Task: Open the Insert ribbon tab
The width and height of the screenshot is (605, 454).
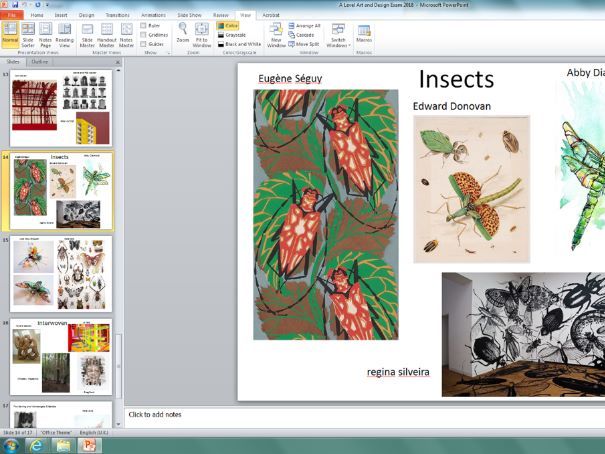Action: (61, 15)
